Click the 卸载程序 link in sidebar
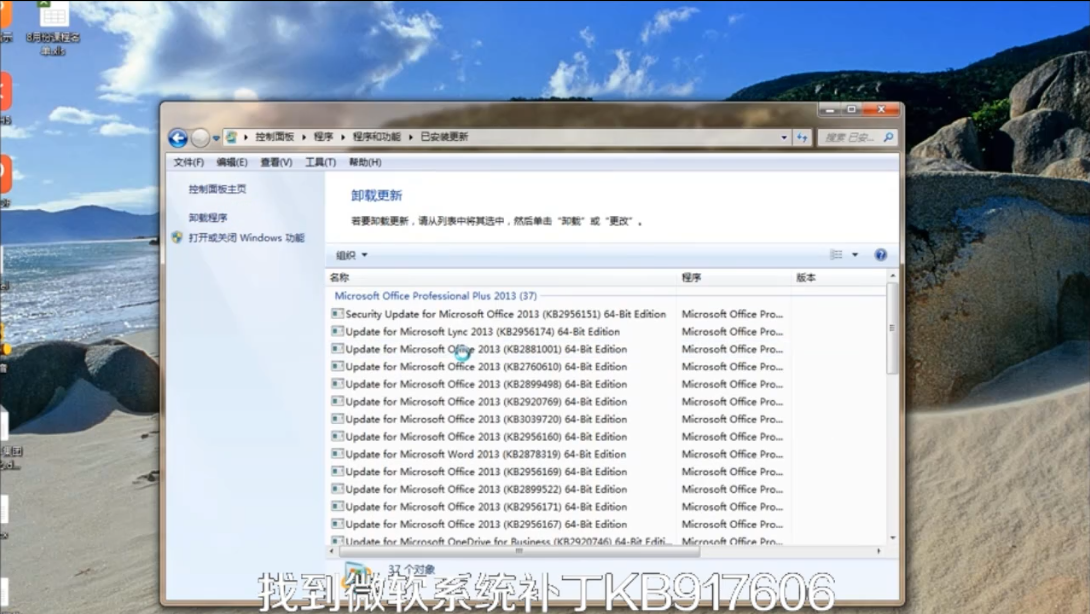The image size is (1090, 614). tap(208, 218)
